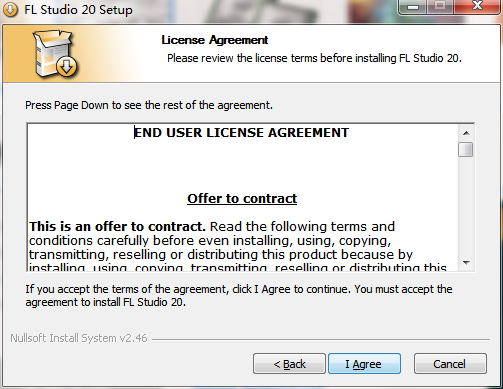This screenshot has width=503, height=389.
Task: Click the empty scrollbar track below thumb
Action: pyautogui.click(x=466, y=206)
